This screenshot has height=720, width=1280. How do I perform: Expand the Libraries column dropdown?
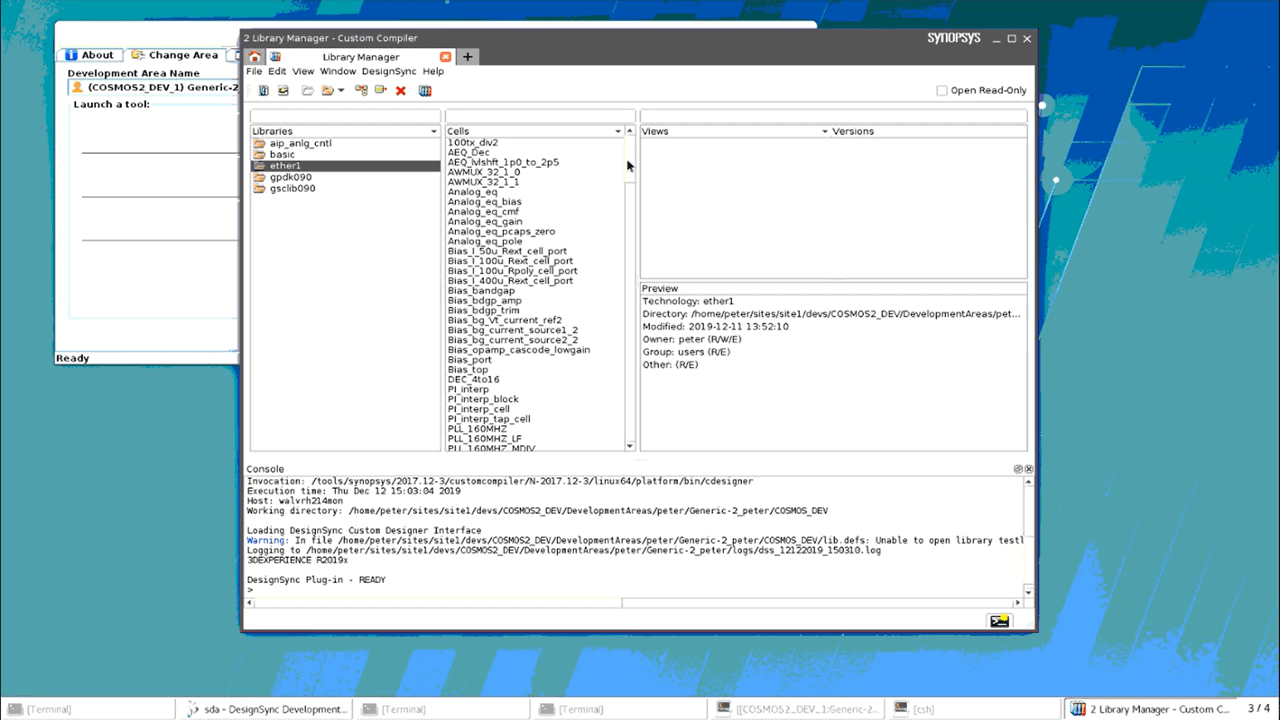coord(434,132)
